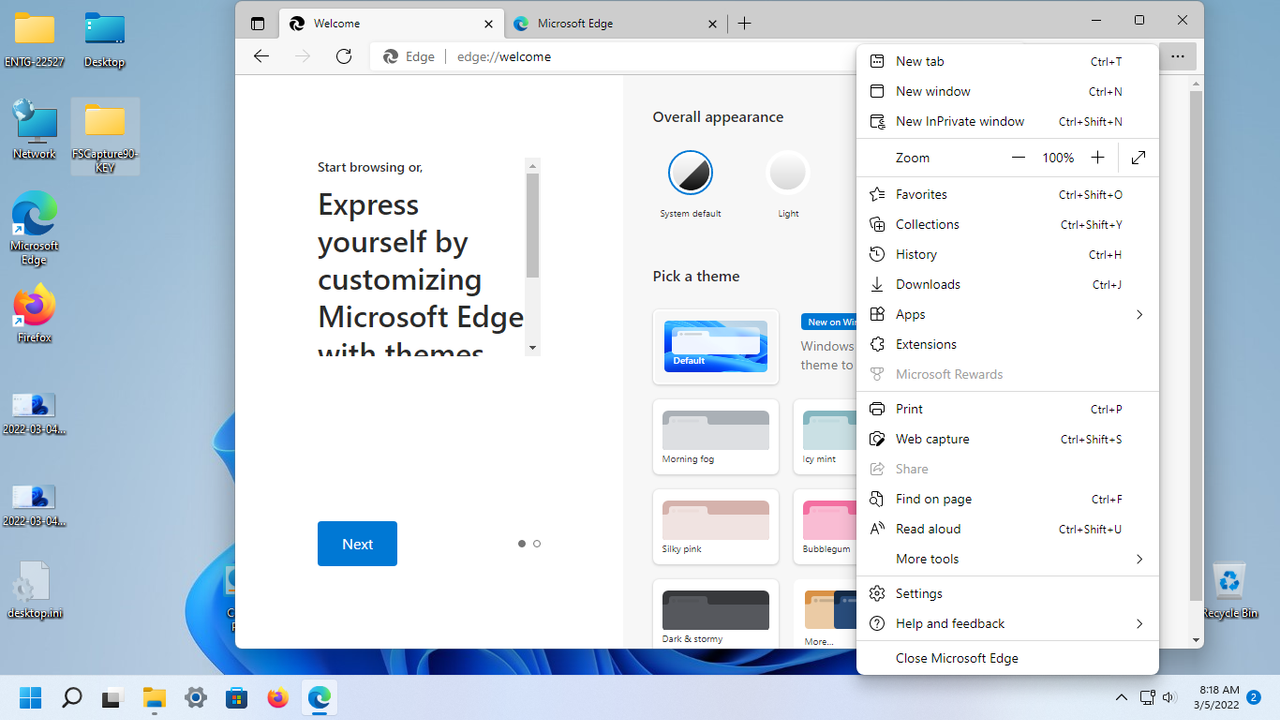Select Microsoft Edge taskbar icon
The width and height of the screenshot is (1280, 720).
pos(319,697)
